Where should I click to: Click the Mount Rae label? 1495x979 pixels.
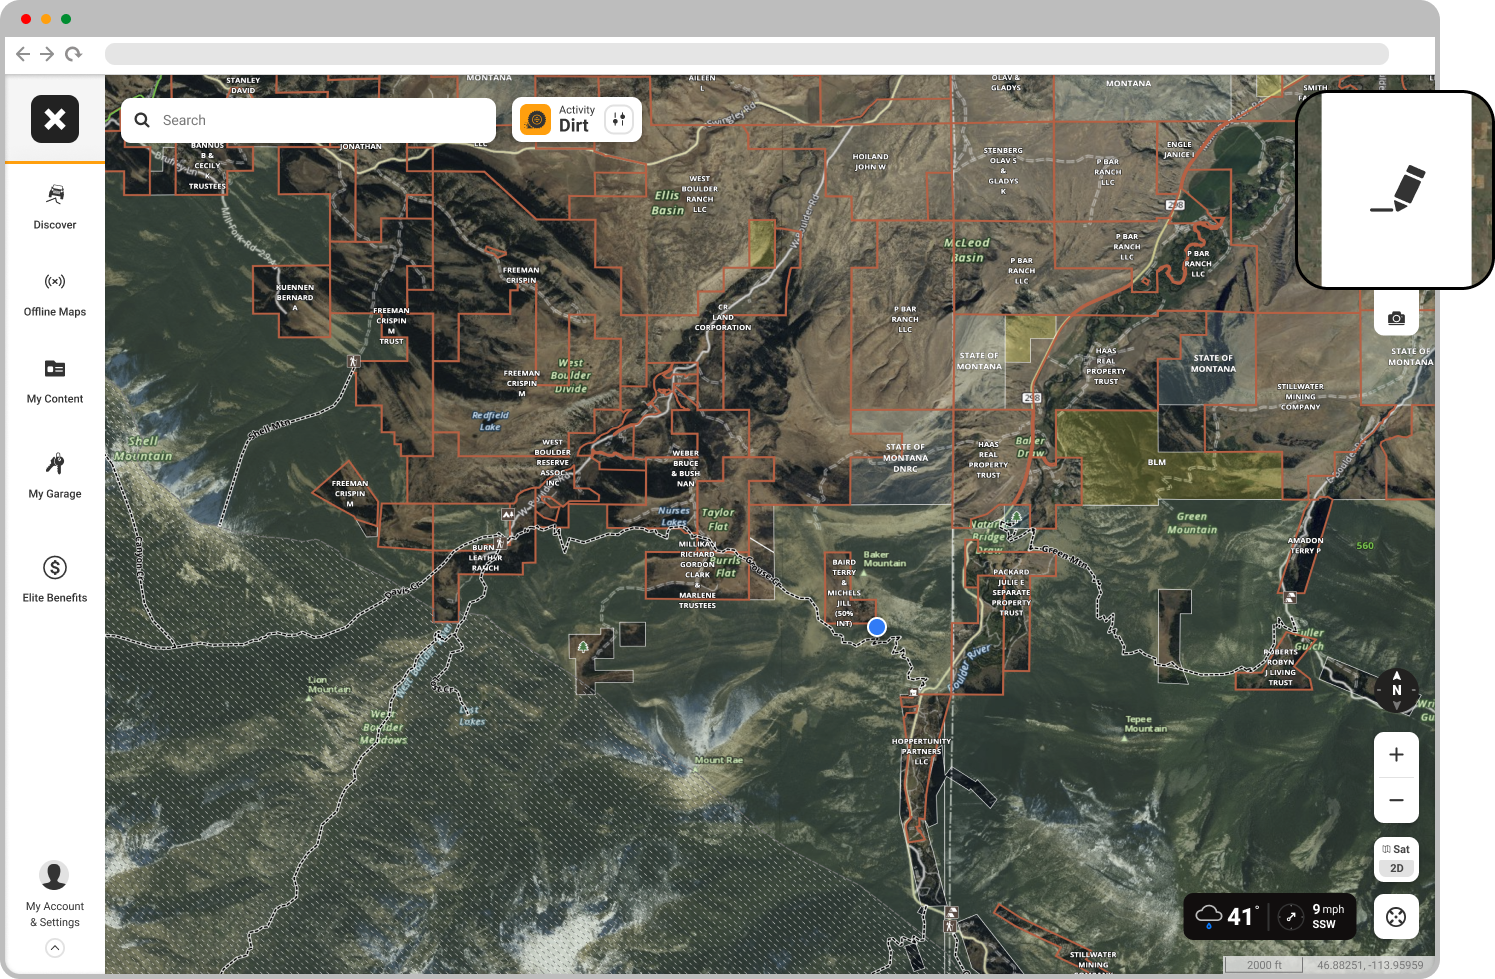pyautogui.click(x=719, y=760)
